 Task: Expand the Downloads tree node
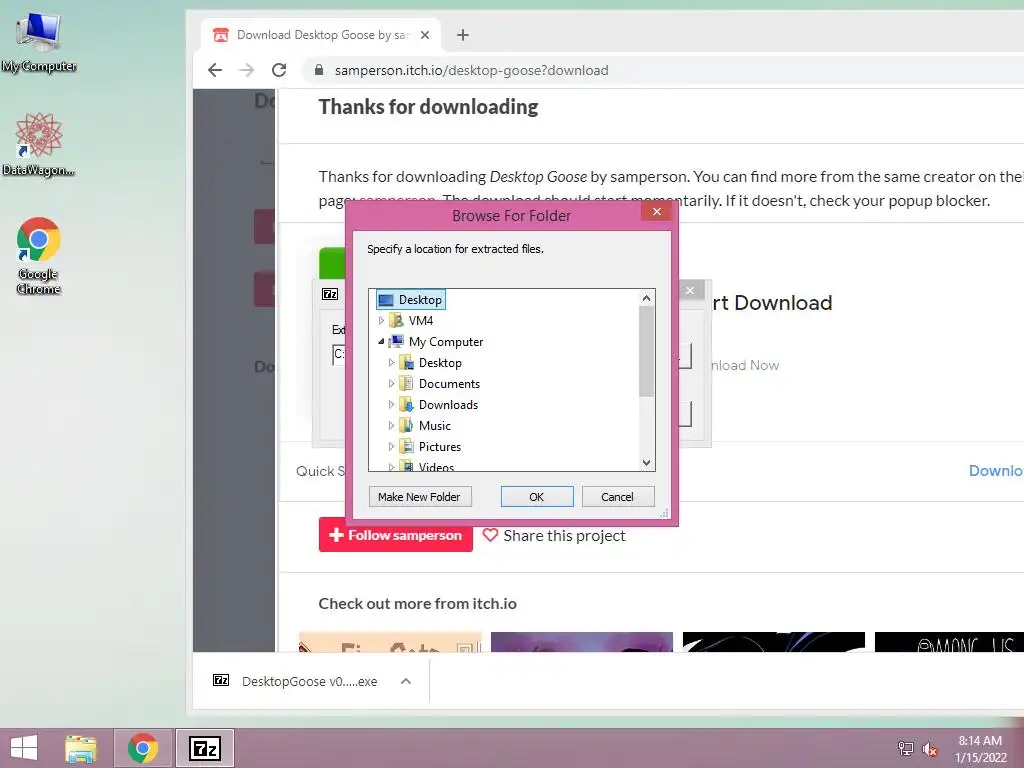[391, 405]
